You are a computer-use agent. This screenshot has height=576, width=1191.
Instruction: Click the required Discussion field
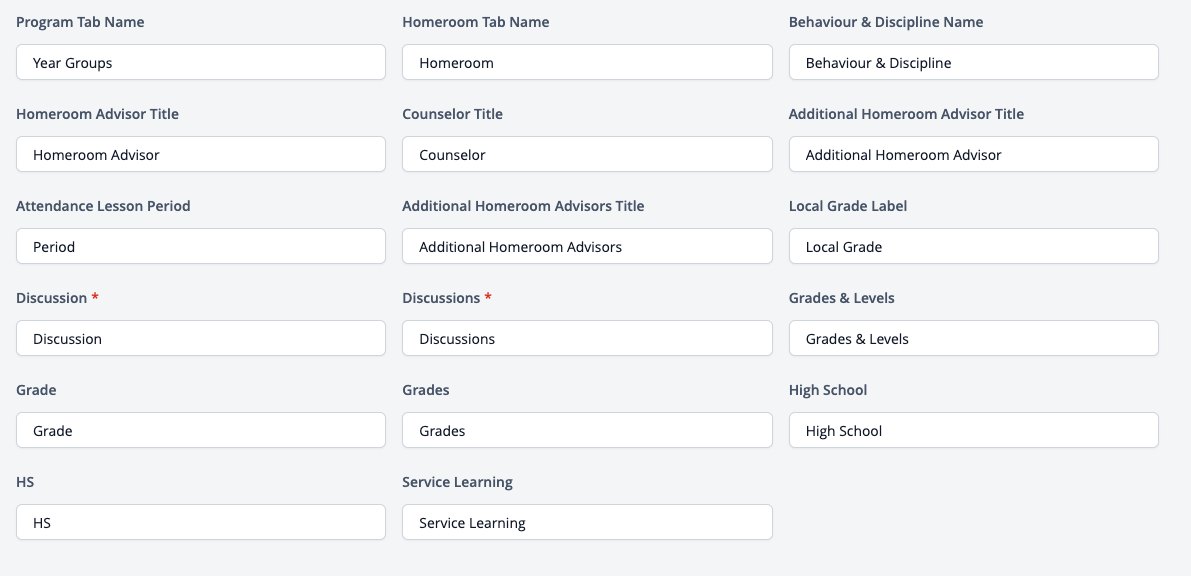[201, 338]
